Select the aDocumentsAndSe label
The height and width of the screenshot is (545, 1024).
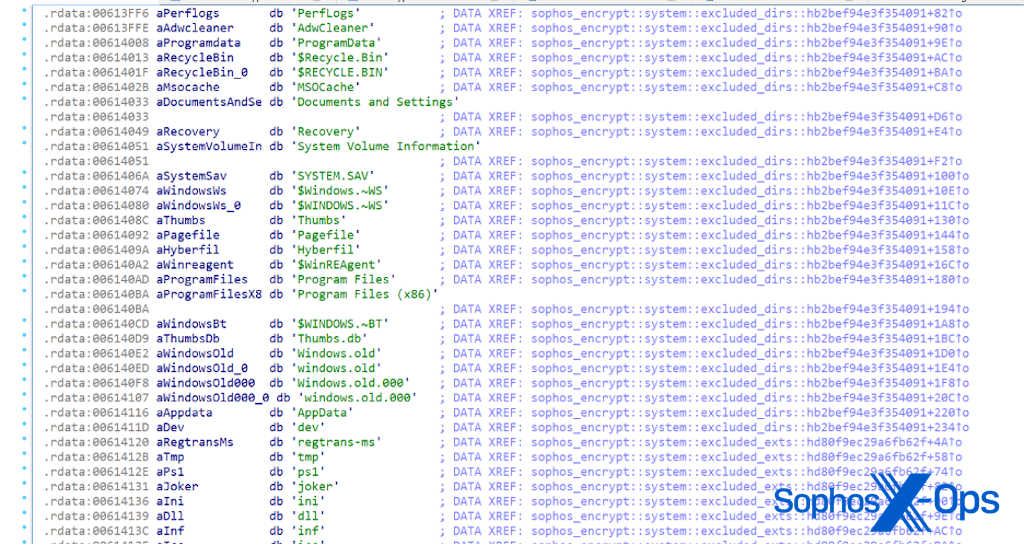208,102
